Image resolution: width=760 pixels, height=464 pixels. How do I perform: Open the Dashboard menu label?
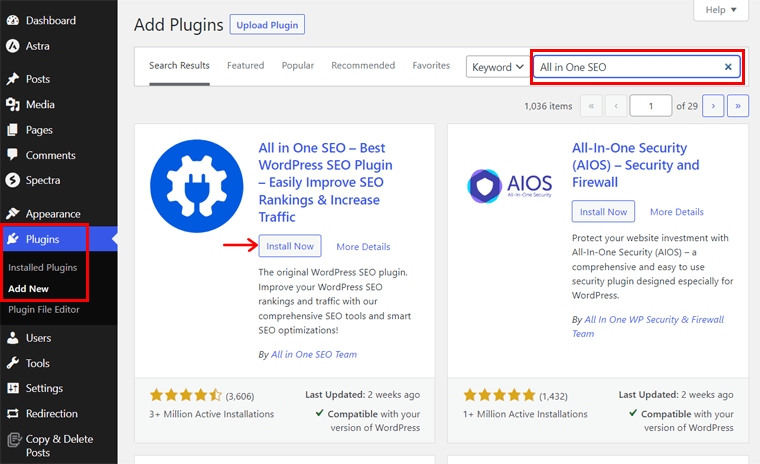(x=51, y=20)
